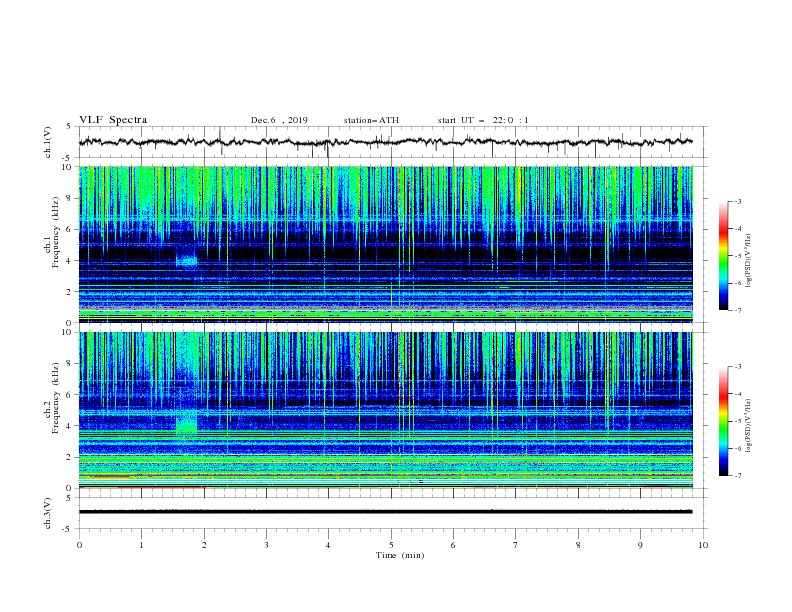Select the "start UT = 22:0 :1" text
The image size is (792, 612).
point(483,120)
